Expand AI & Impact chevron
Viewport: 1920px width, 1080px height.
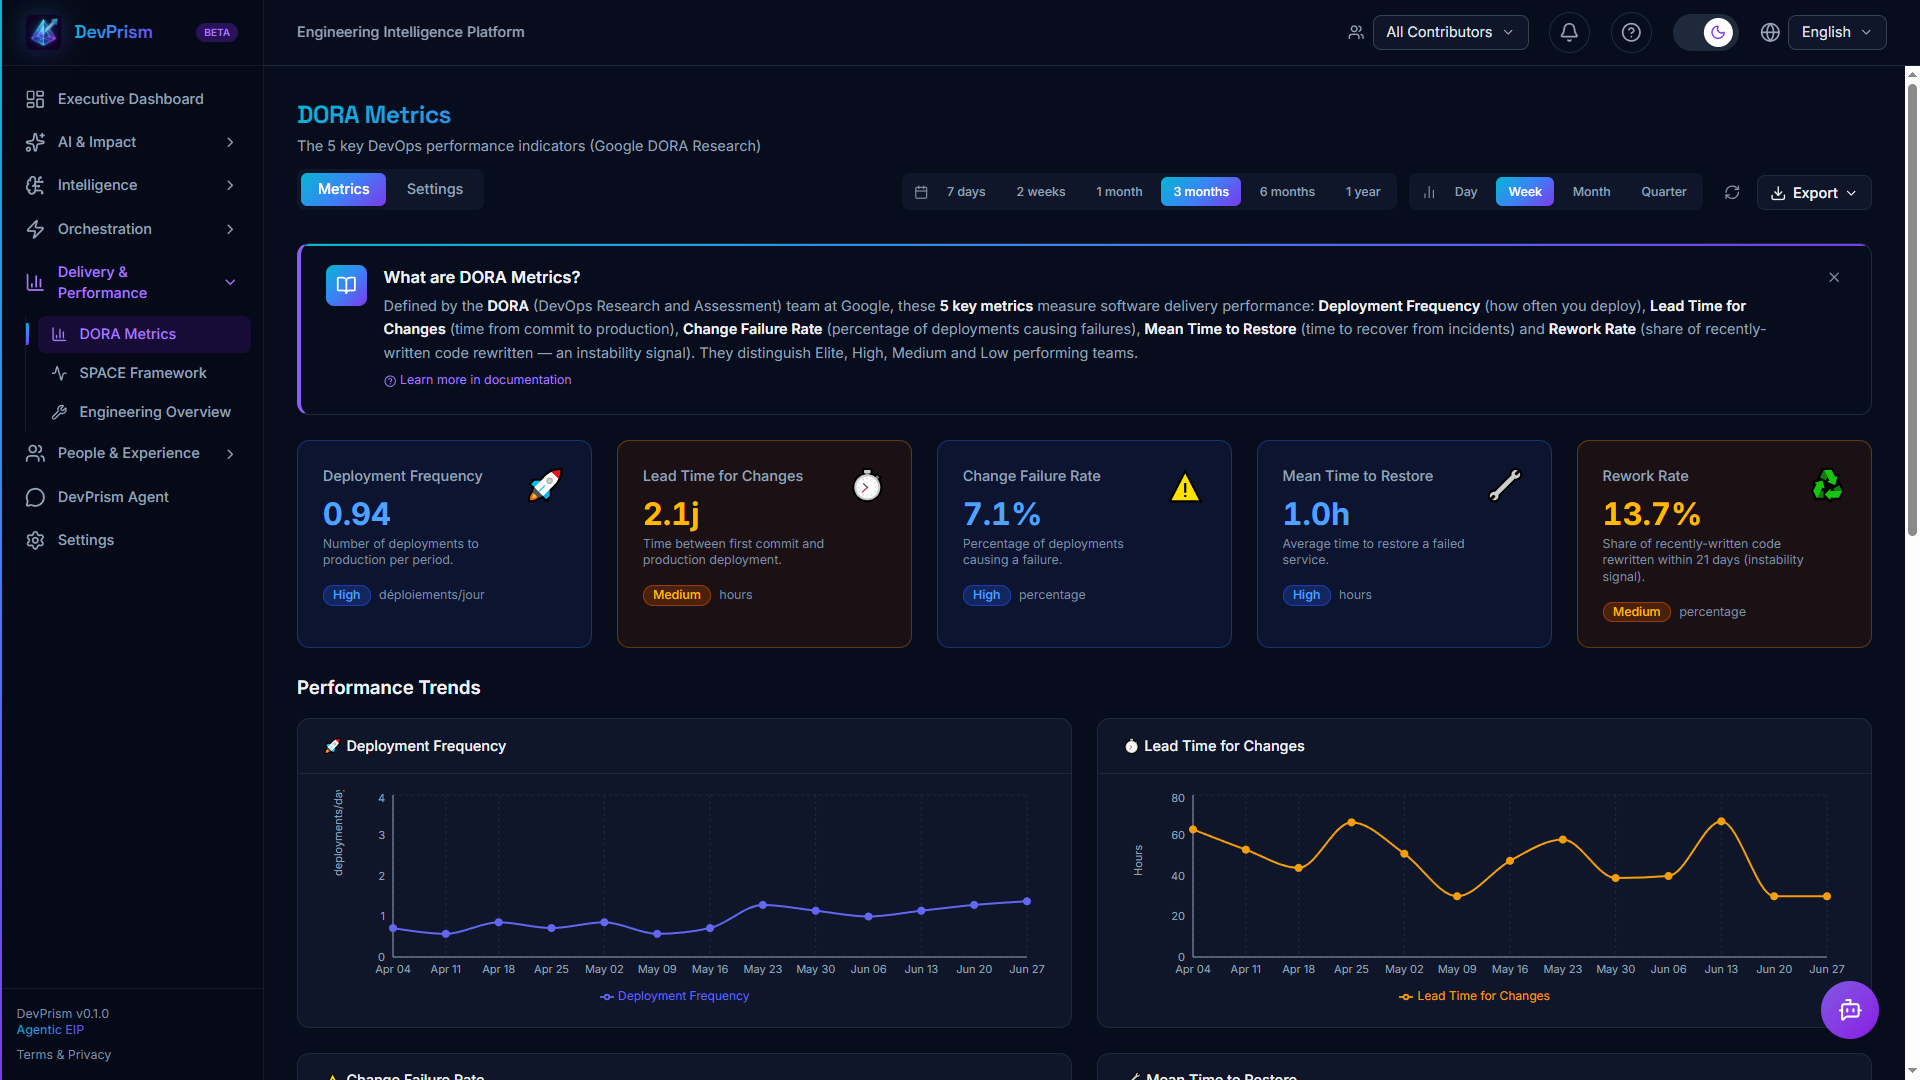[x=231, y=142]
